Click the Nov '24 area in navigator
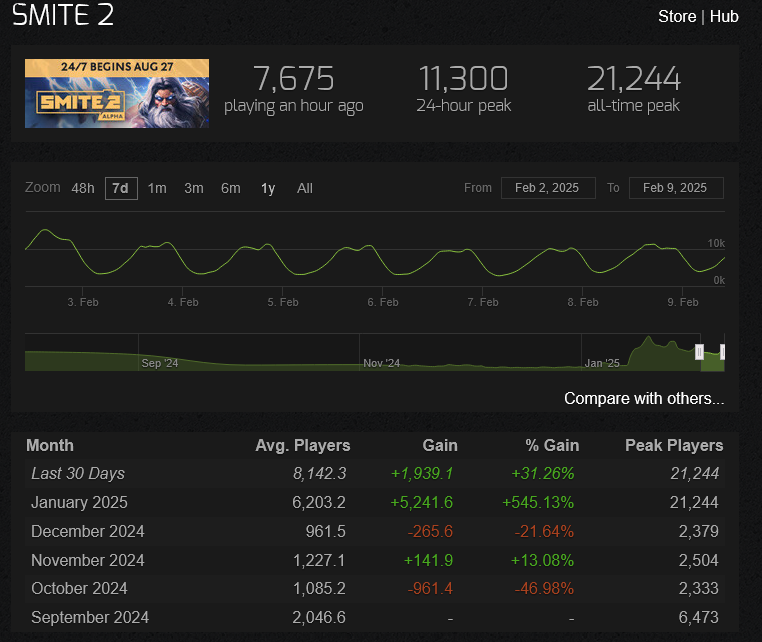Viewport: 762px width, 642px height. coord(381,363)
